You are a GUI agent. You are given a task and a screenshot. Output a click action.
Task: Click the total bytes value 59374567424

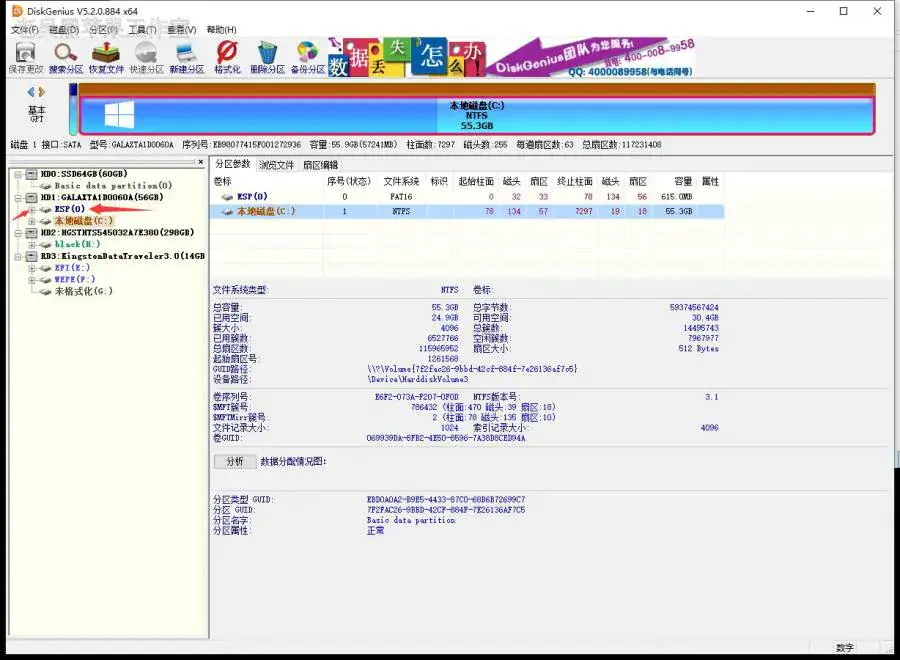click(693, 308)
